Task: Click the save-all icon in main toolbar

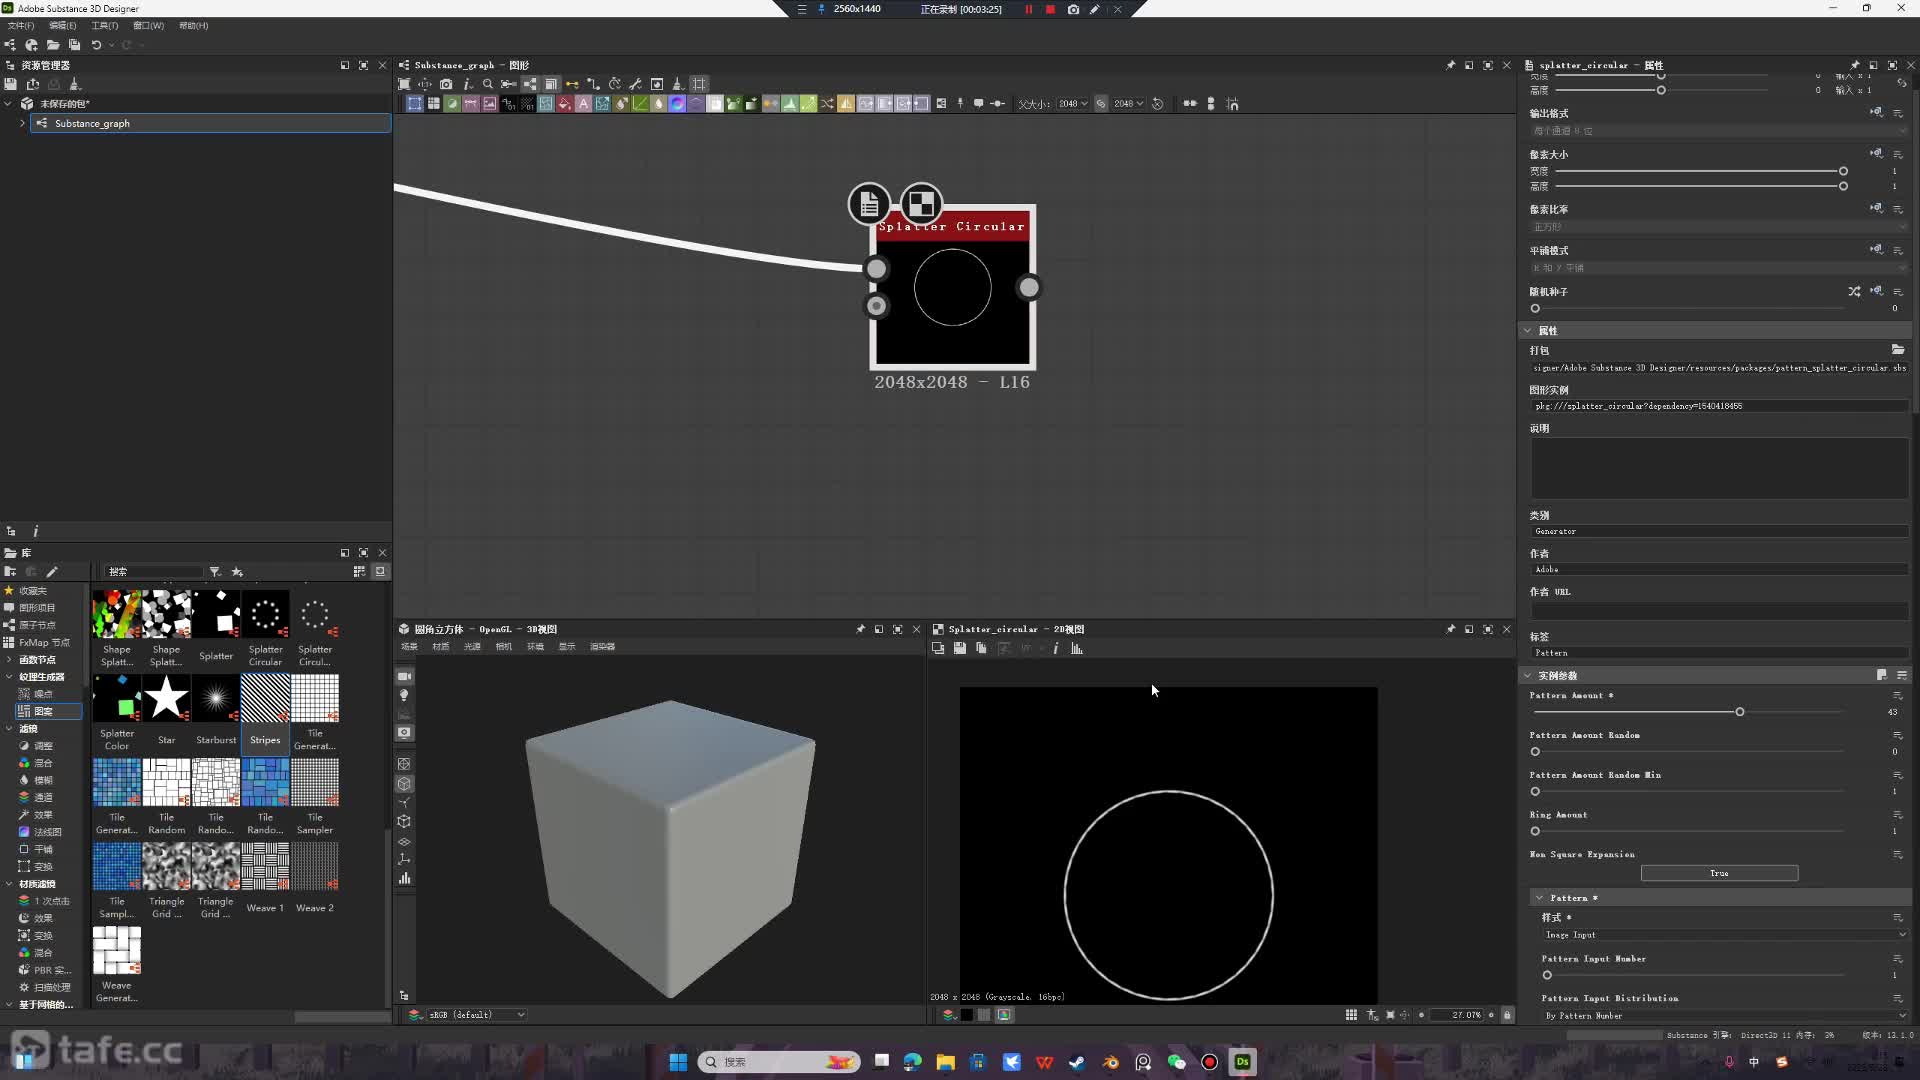Action: click(74, 45)
